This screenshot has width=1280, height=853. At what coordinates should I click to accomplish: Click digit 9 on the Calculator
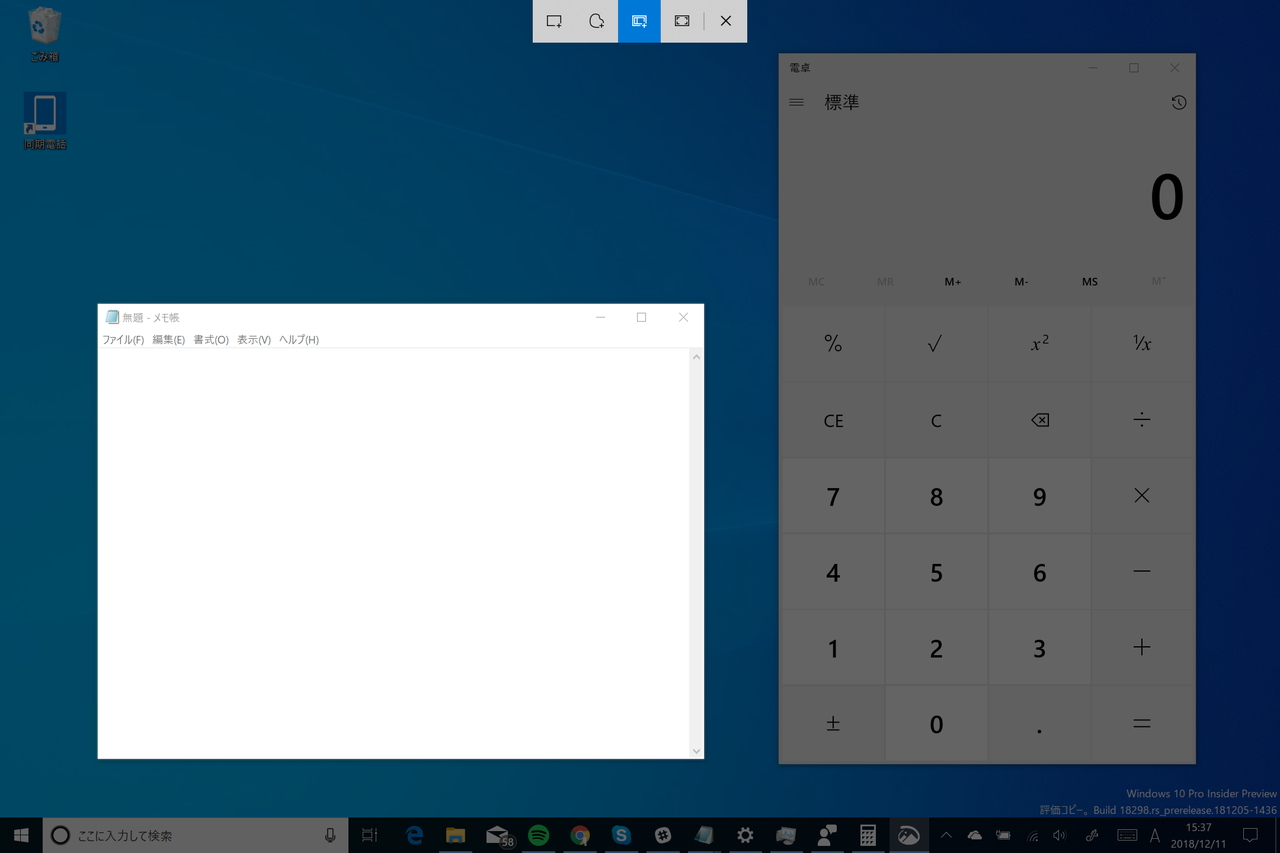pos(1039,496)
